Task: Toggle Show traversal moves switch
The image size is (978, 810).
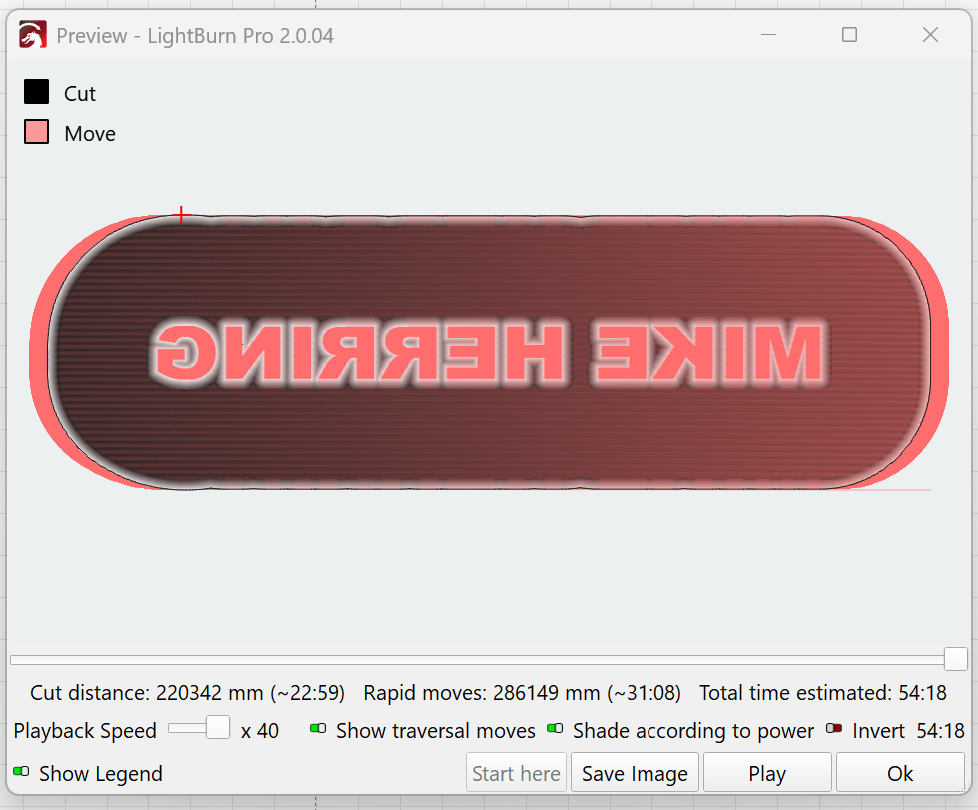Action: point(318,728)
